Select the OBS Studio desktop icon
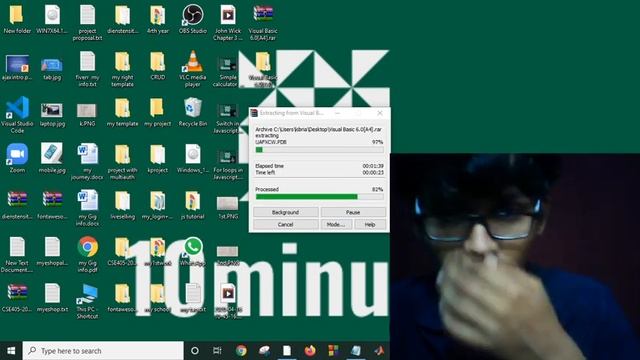Screen dimensions: 640x360 (x=193, y=20)
